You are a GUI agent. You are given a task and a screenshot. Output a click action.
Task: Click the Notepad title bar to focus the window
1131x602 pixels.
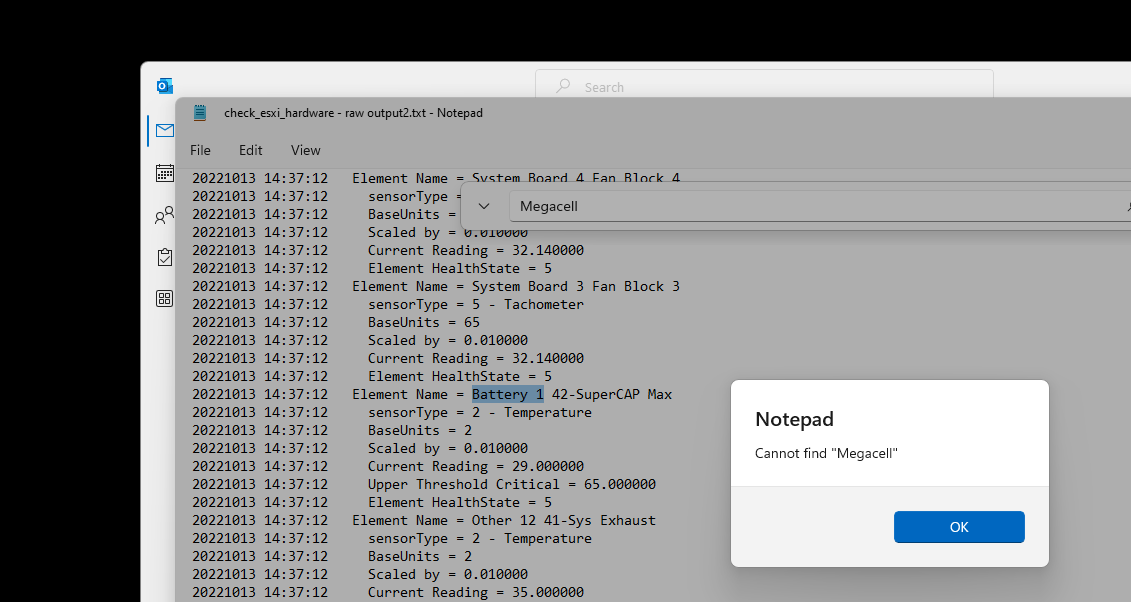pos(353,112)
